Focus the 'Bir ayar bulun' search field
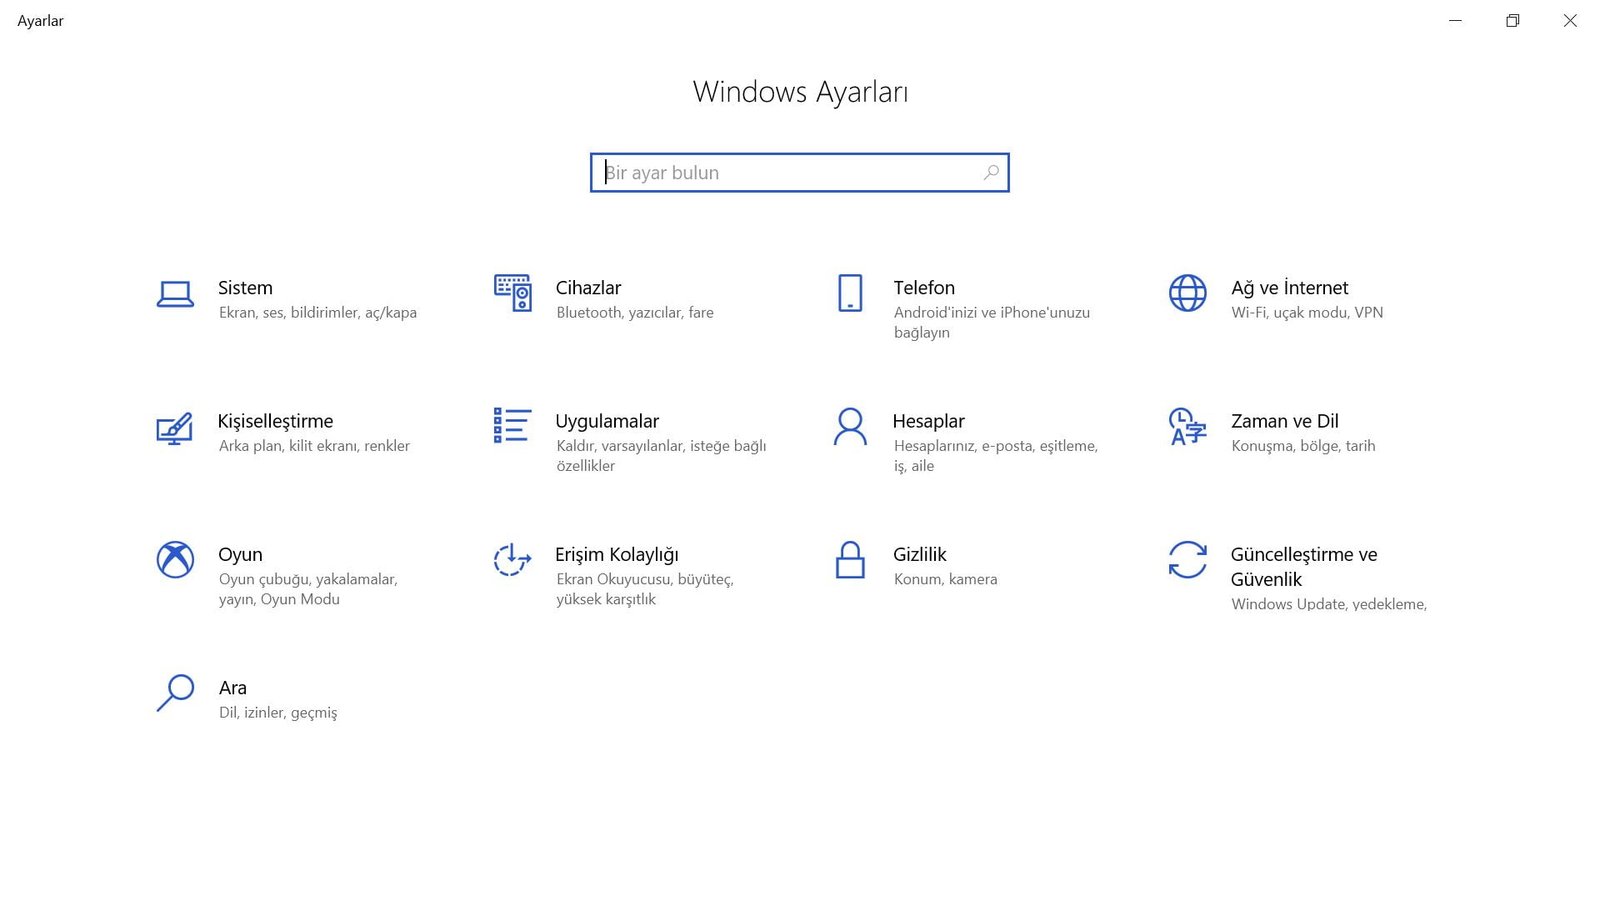Image resolution: width=1600 pixels, height=916 pixels. click(790, 173)
